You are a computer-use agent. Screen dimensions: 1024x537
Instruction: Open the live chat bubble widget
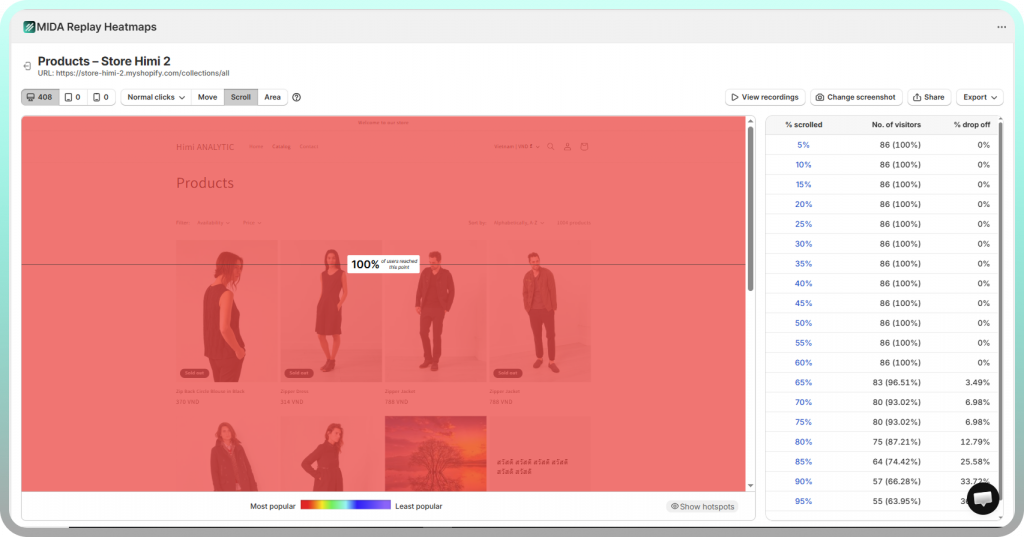click(983, 498)
